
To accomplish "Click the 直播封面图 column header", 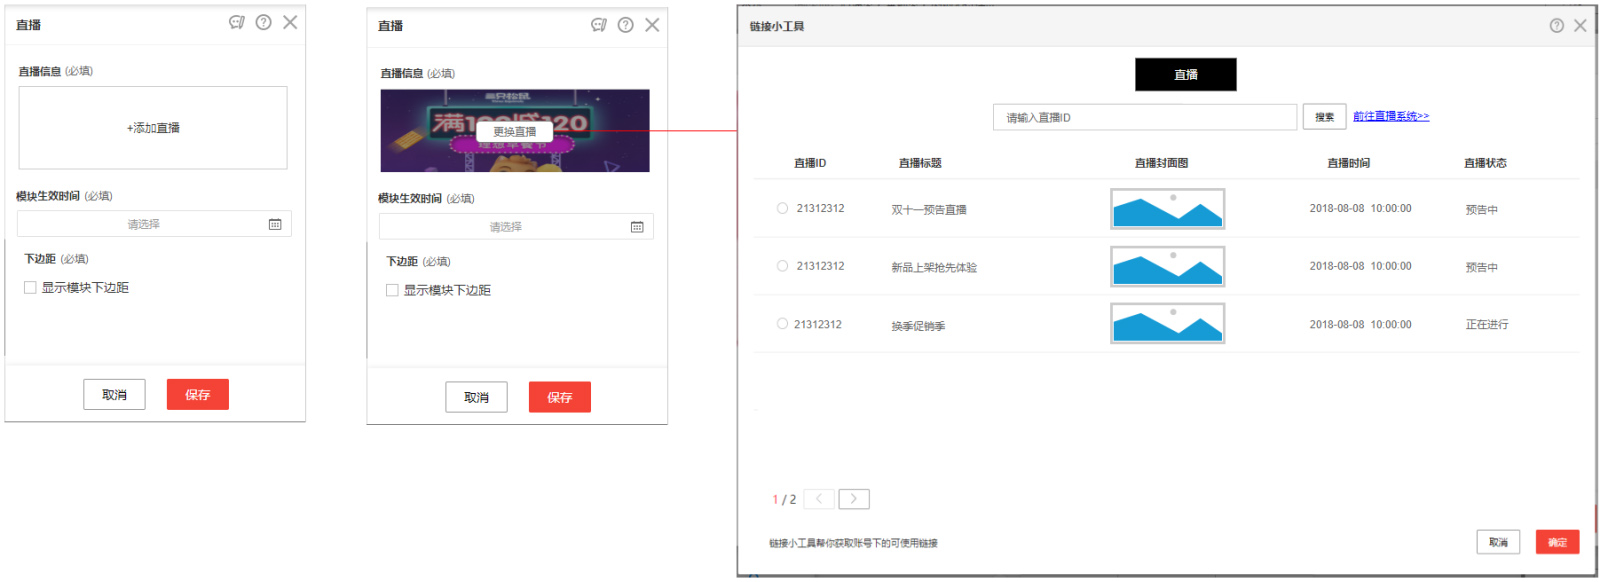I will [x=1161, y=163].
